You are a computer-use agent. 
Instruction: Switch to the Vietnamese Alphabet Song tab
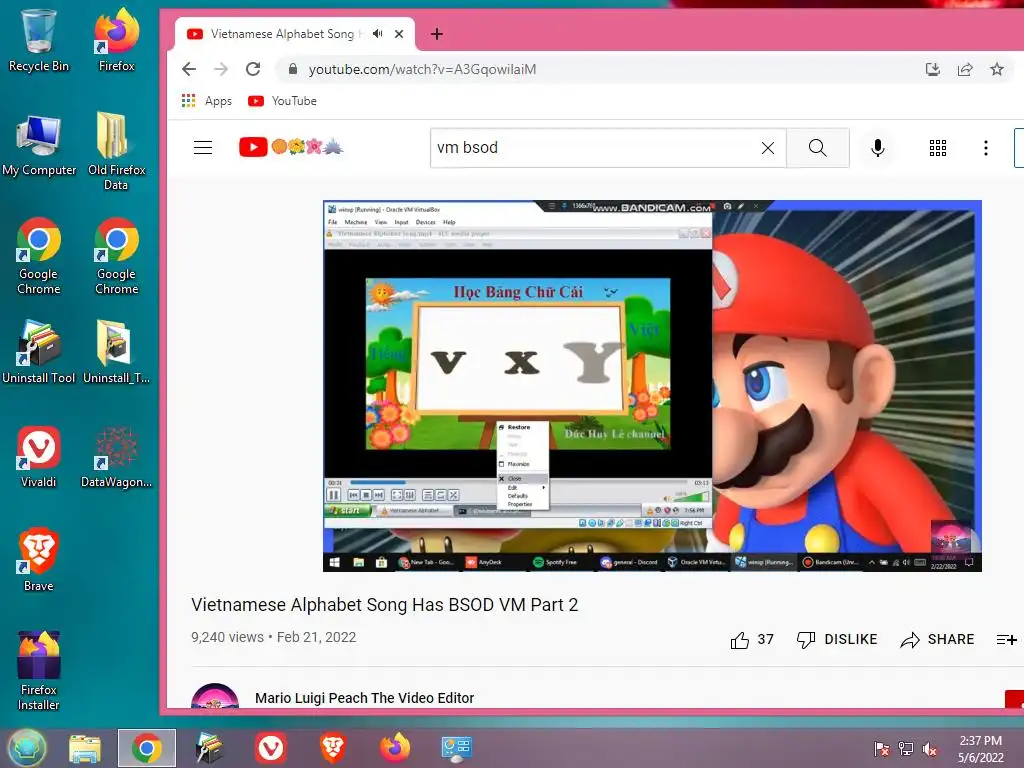click(x=281, y=34)
